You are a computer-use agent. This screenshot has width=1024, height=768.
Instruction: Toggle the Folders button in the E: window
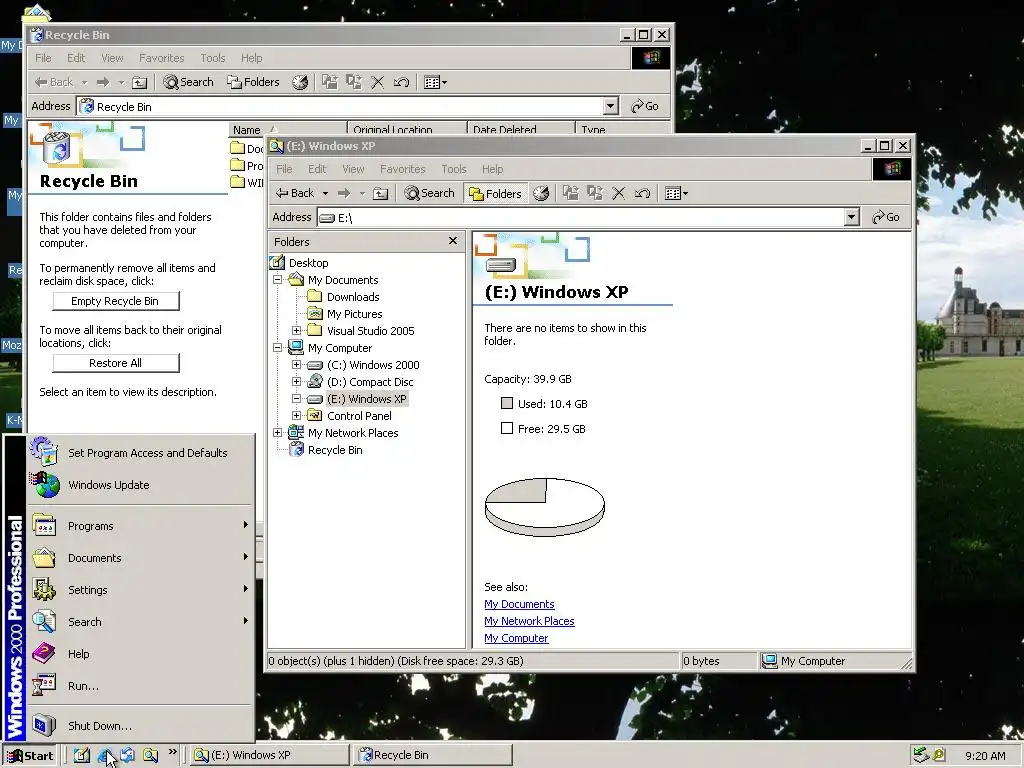coord(495,193)
